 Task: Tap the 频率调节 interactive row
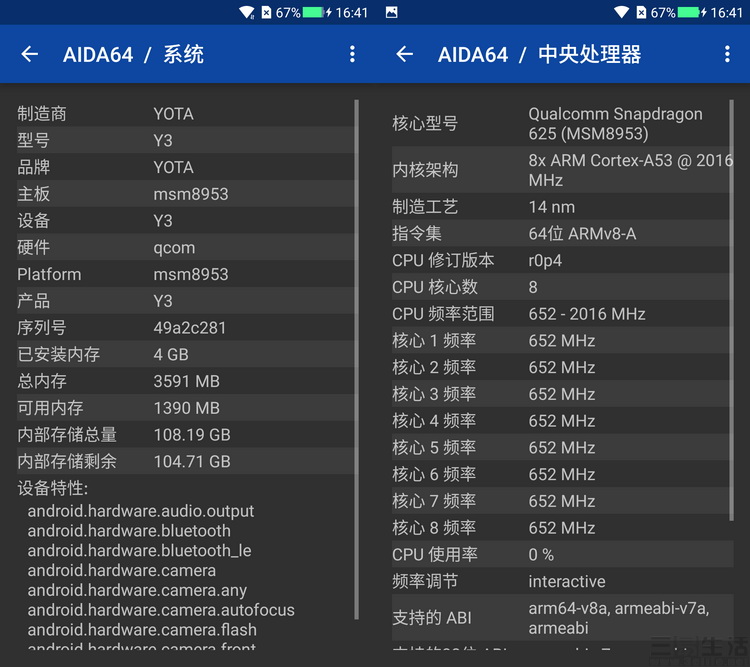[x=560, y=582]
